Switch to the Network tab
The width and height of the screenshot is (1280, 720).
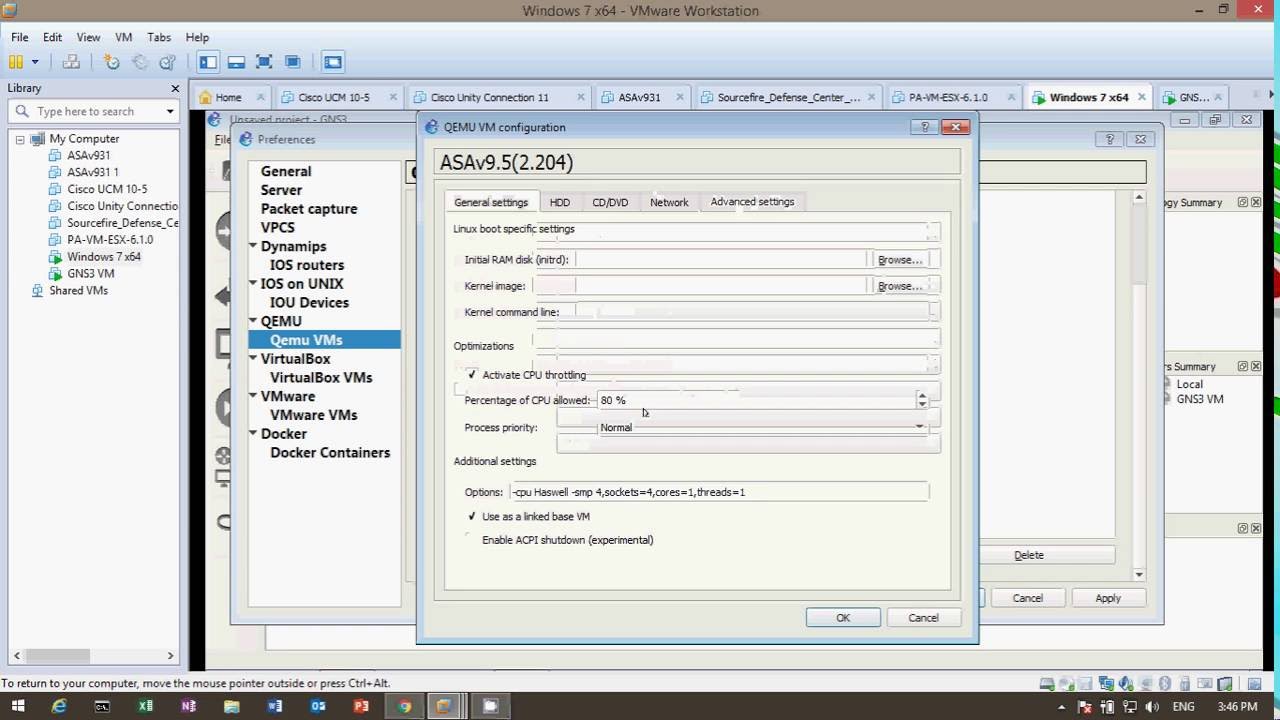pyautogui.click(x=669, y=202)
